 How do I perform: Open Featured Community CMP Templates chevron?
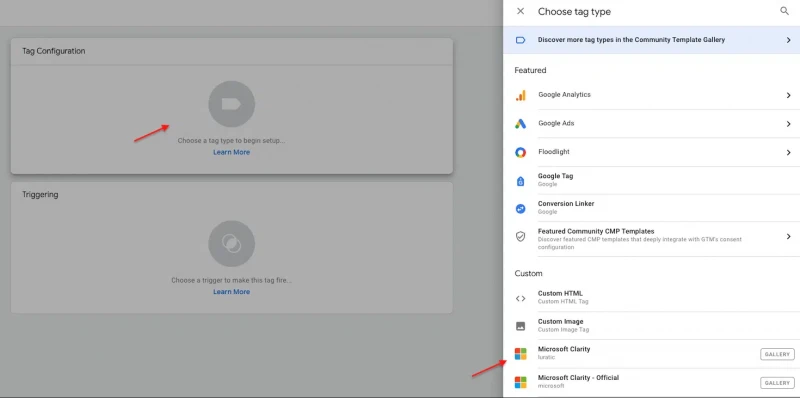click(788, 236)
